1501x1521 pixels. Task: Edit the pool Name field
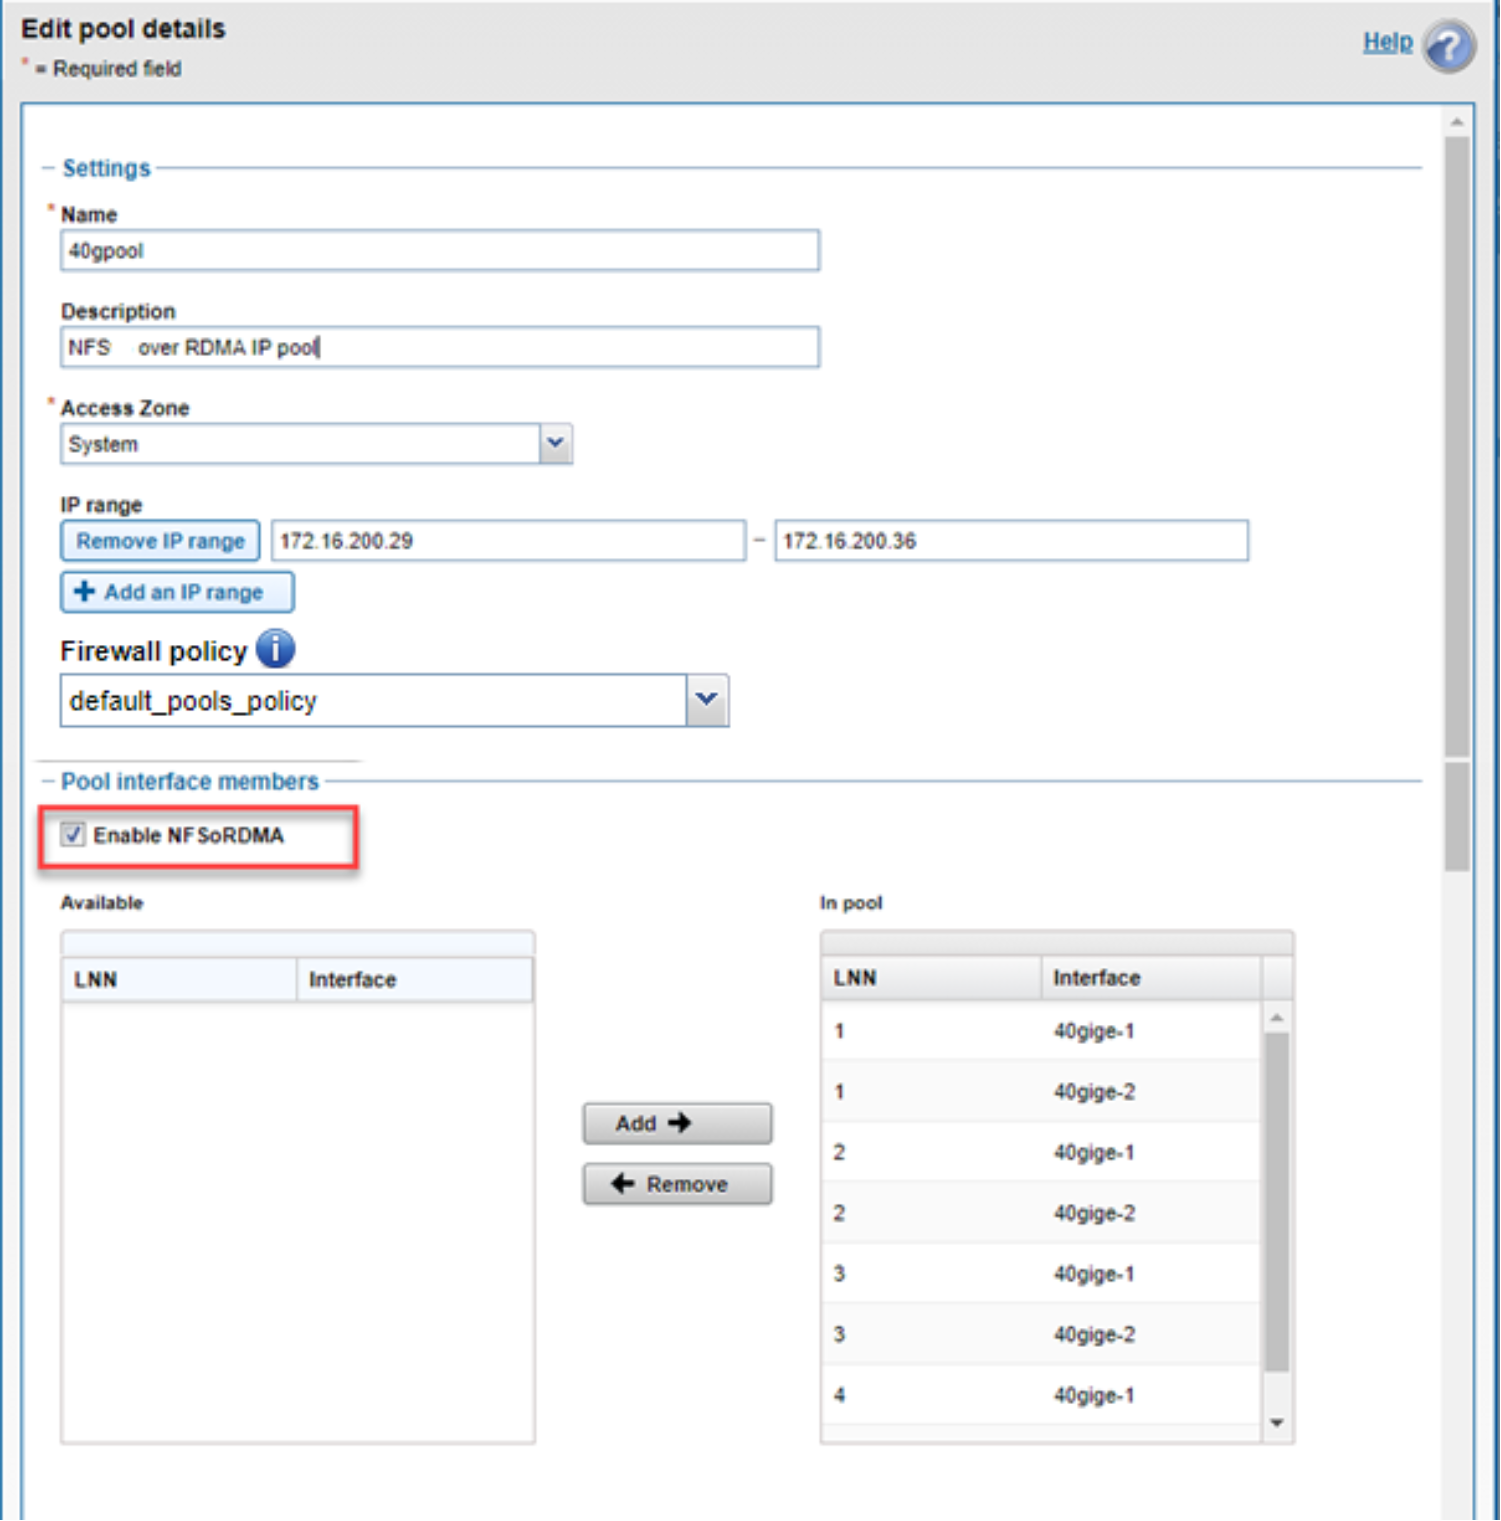click(x=440, y=250)
